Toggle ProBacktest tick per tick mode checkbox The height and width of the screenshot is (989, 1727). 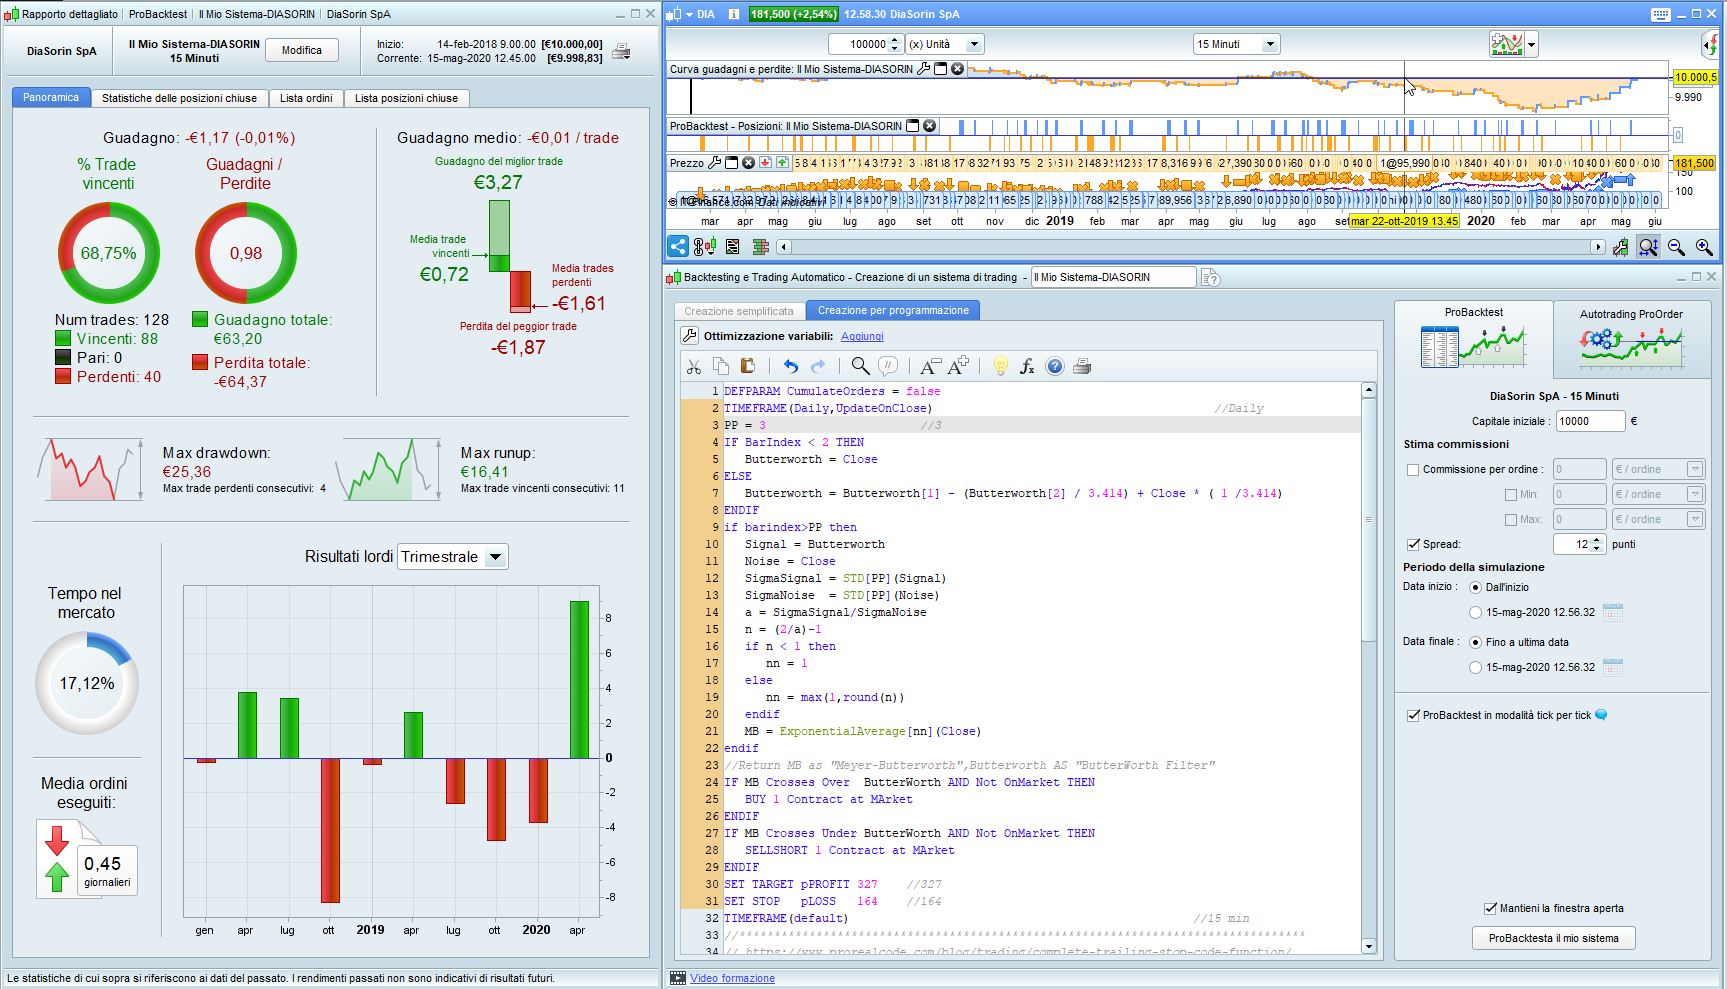coord(1413,716)
